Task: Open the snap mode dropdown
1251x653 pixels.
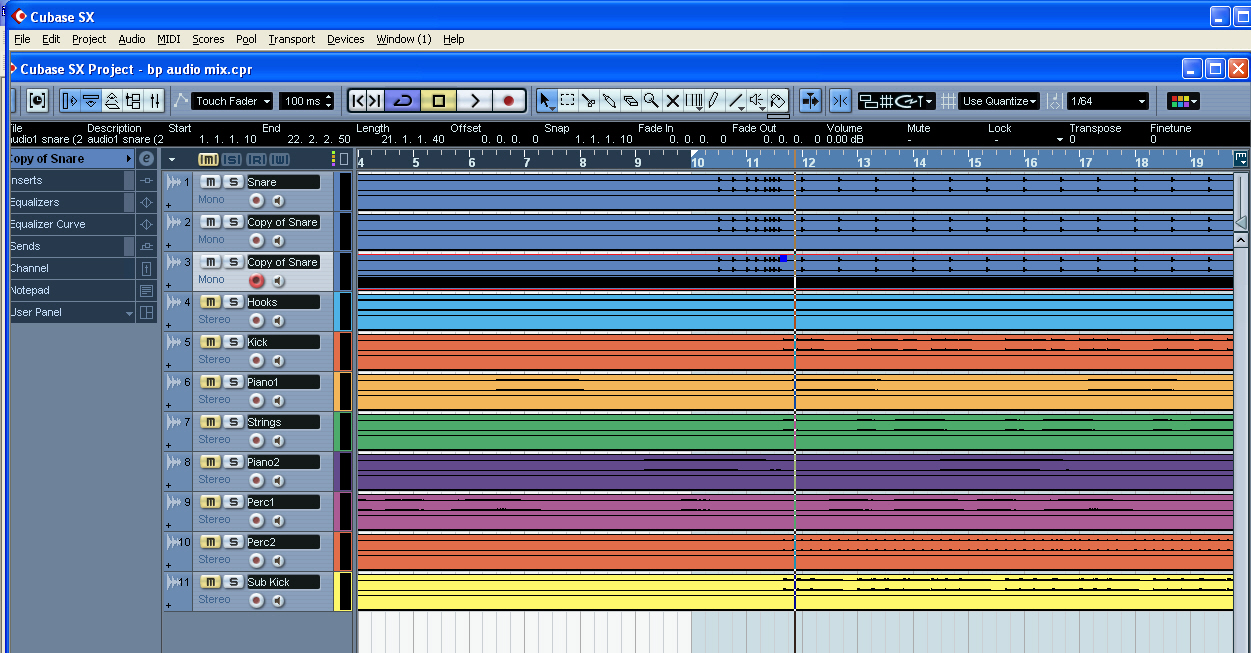Action: (x=895, y=101)
